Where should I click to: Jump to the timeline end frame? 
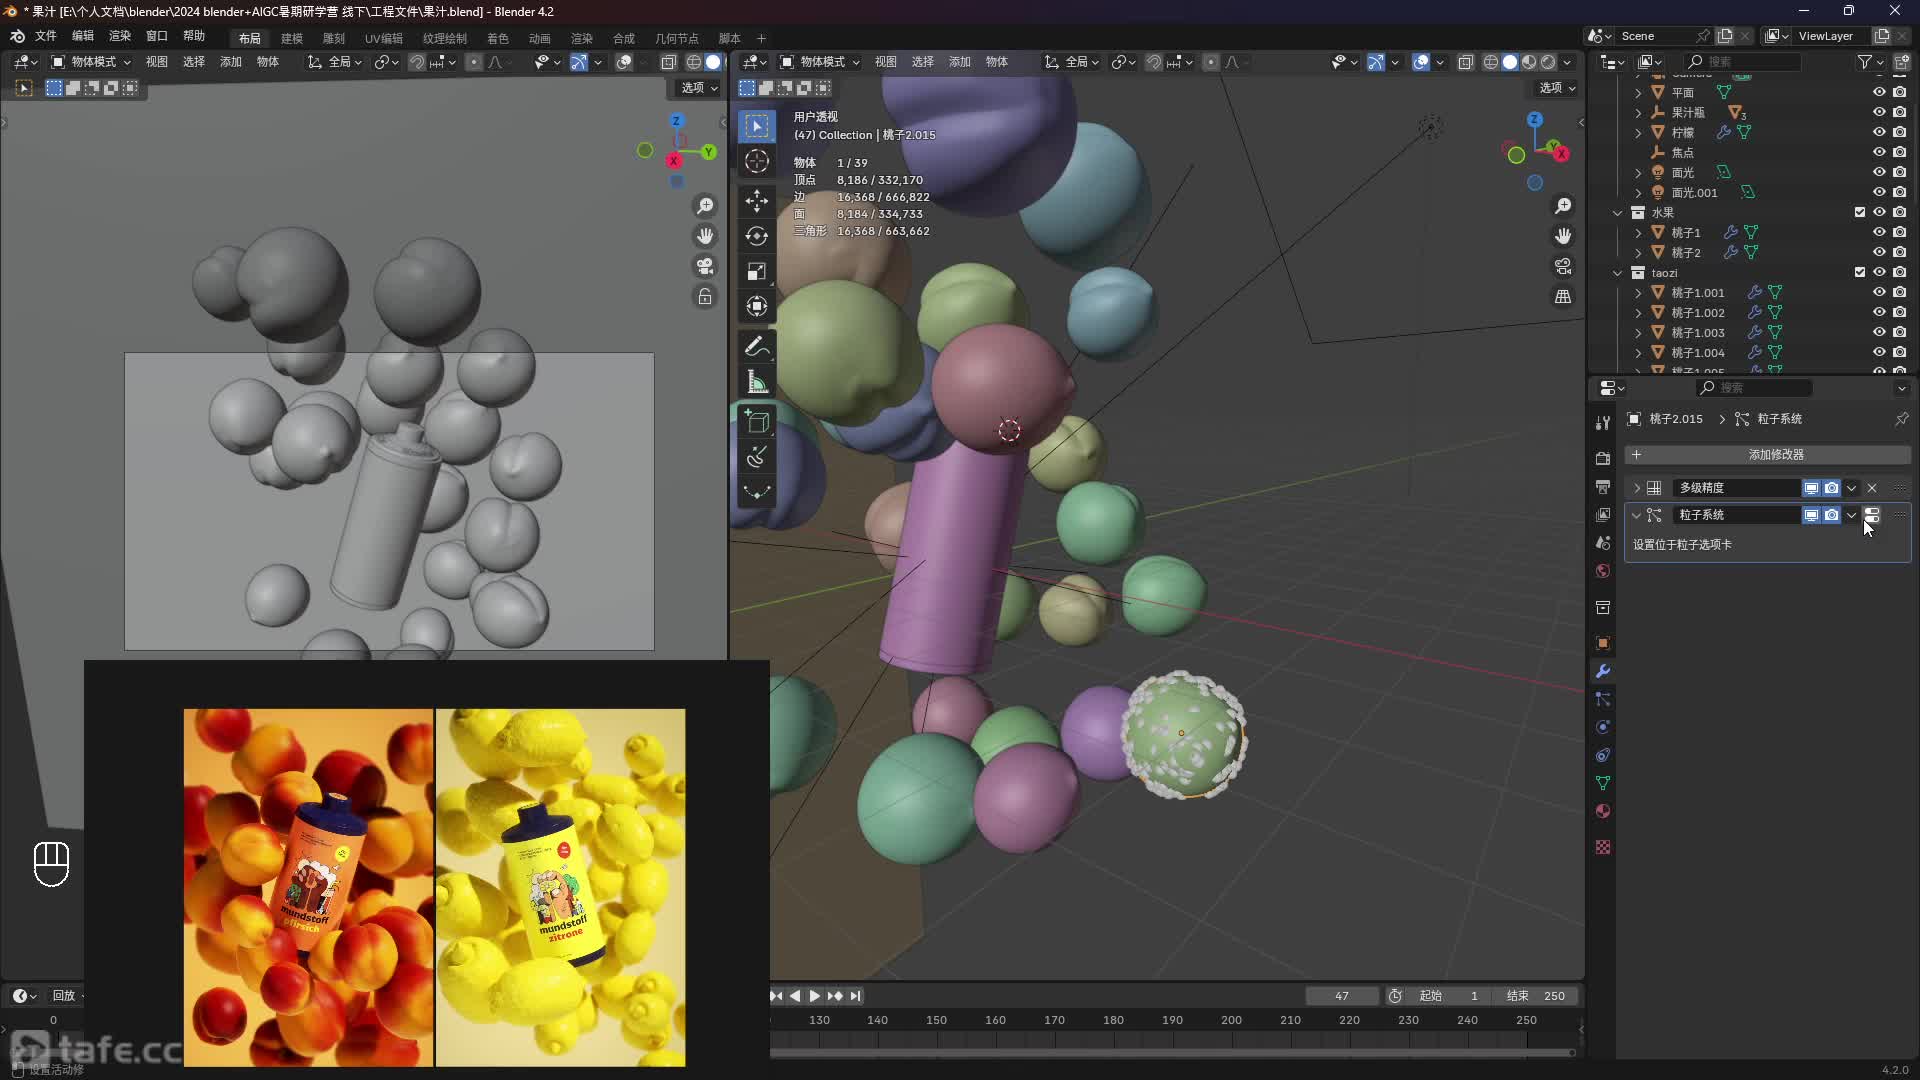pos(855,996)
